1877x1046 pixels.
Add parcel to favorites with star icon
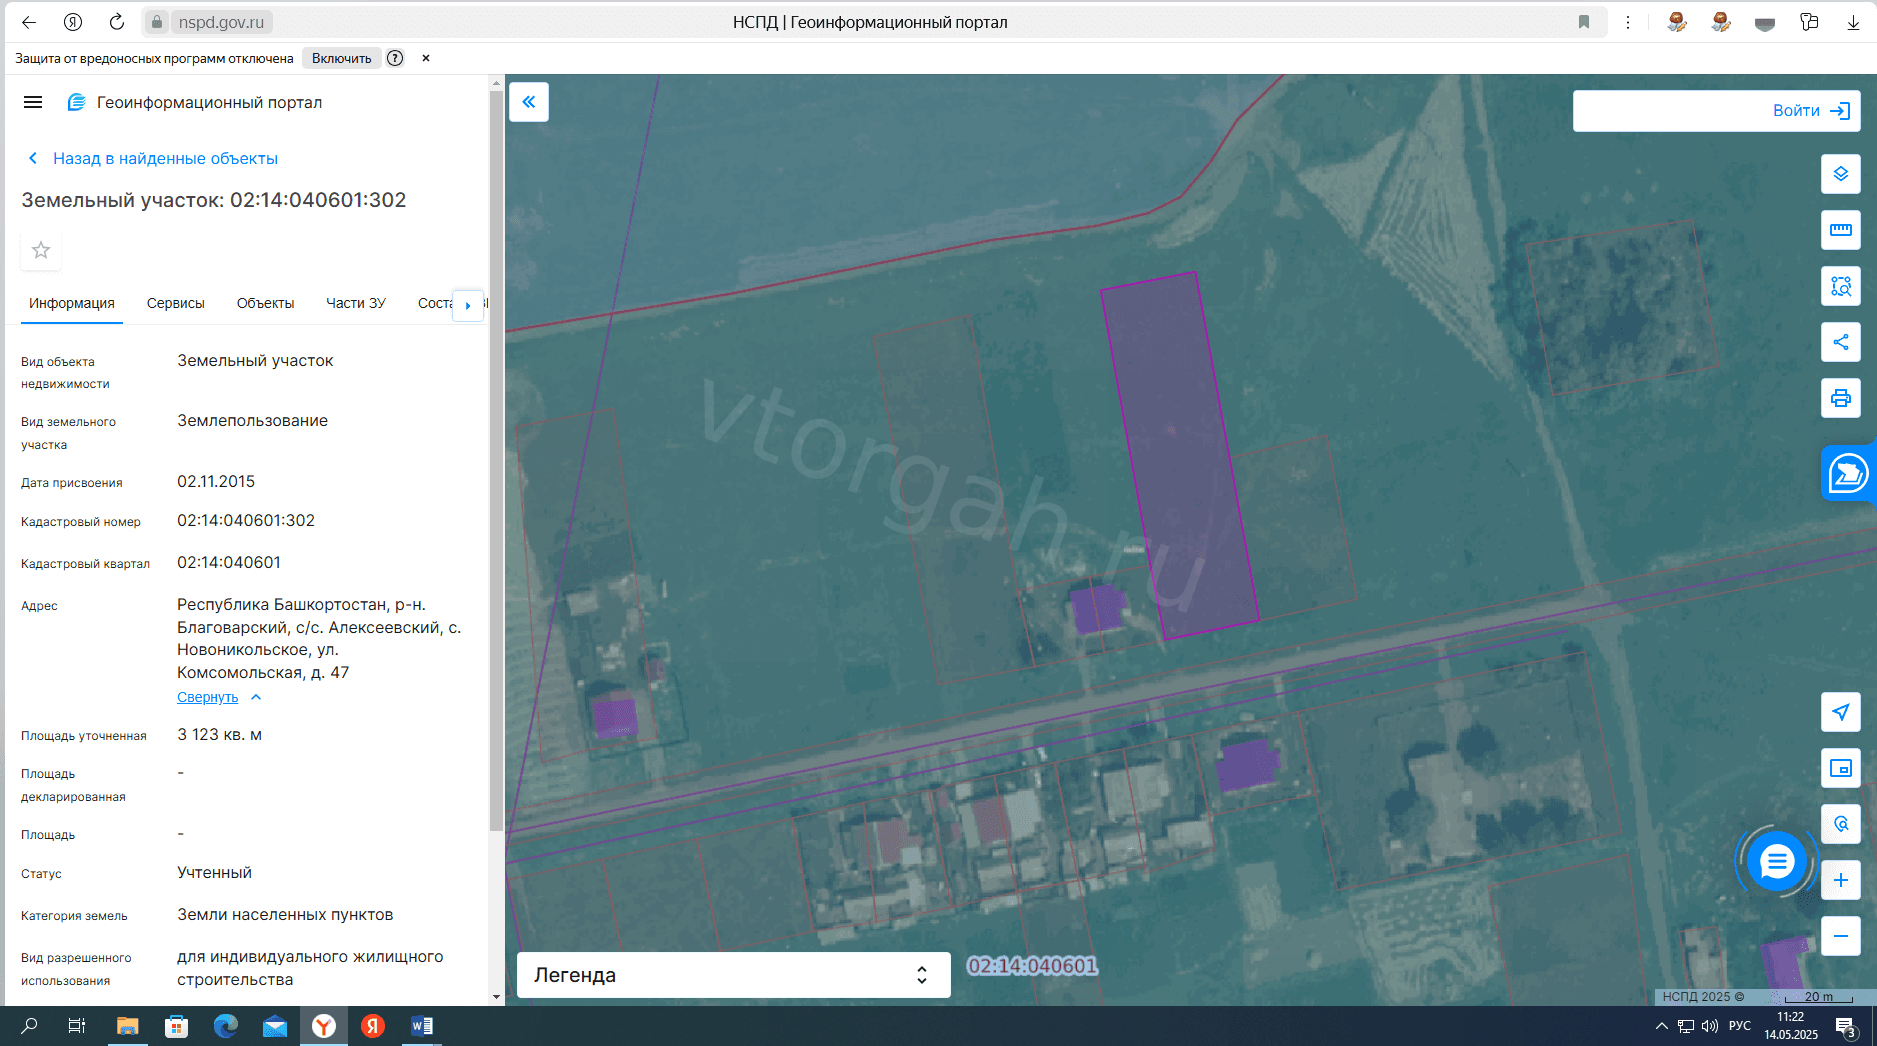coord(41,250)
